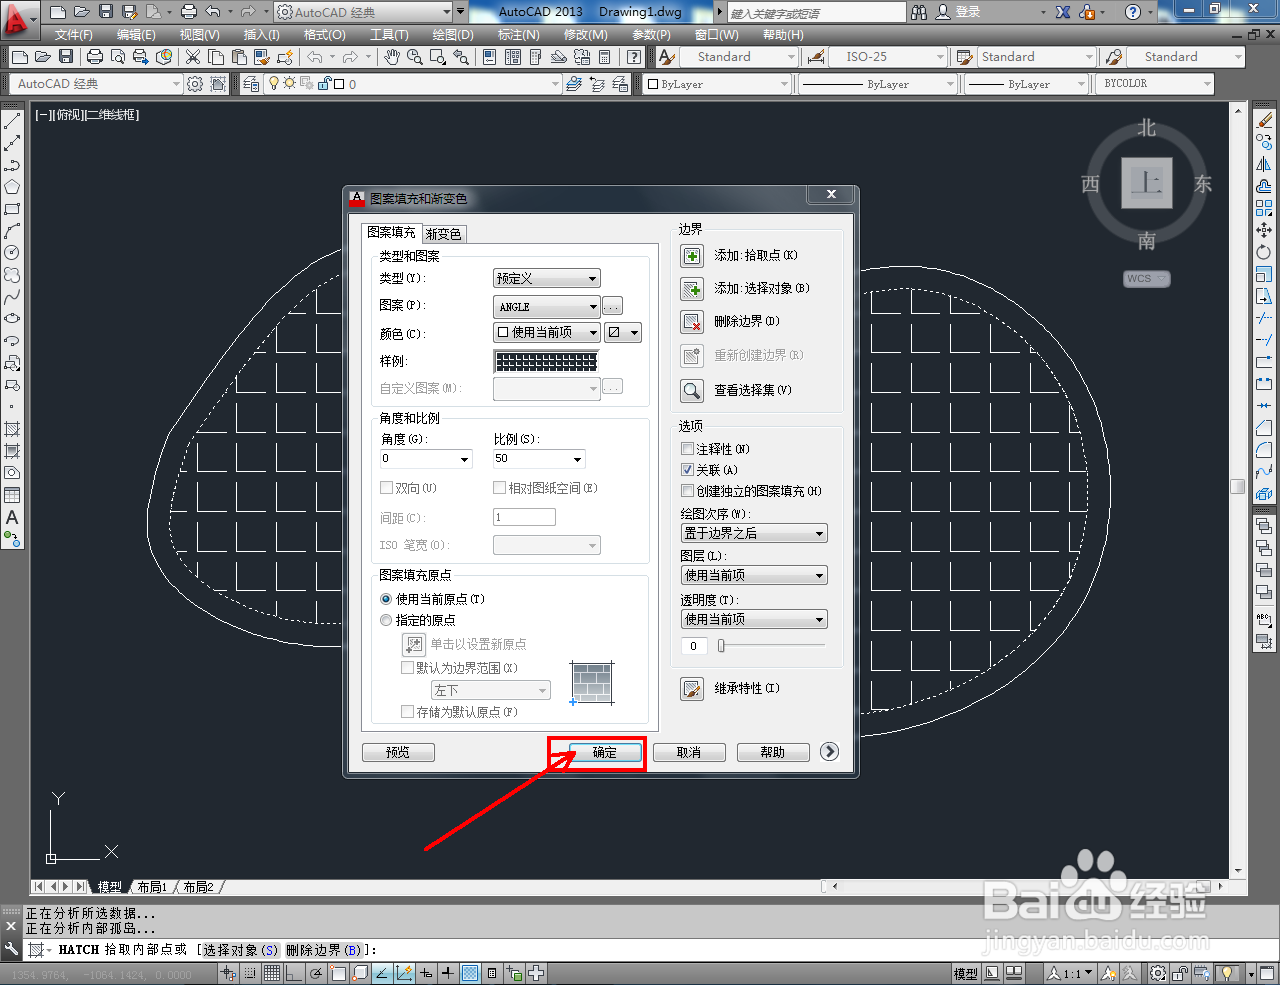Open the 类型 dropdown showing 预定义
Image resolution: width=1280 pixels, height=985 pixels.
[547, 278]
